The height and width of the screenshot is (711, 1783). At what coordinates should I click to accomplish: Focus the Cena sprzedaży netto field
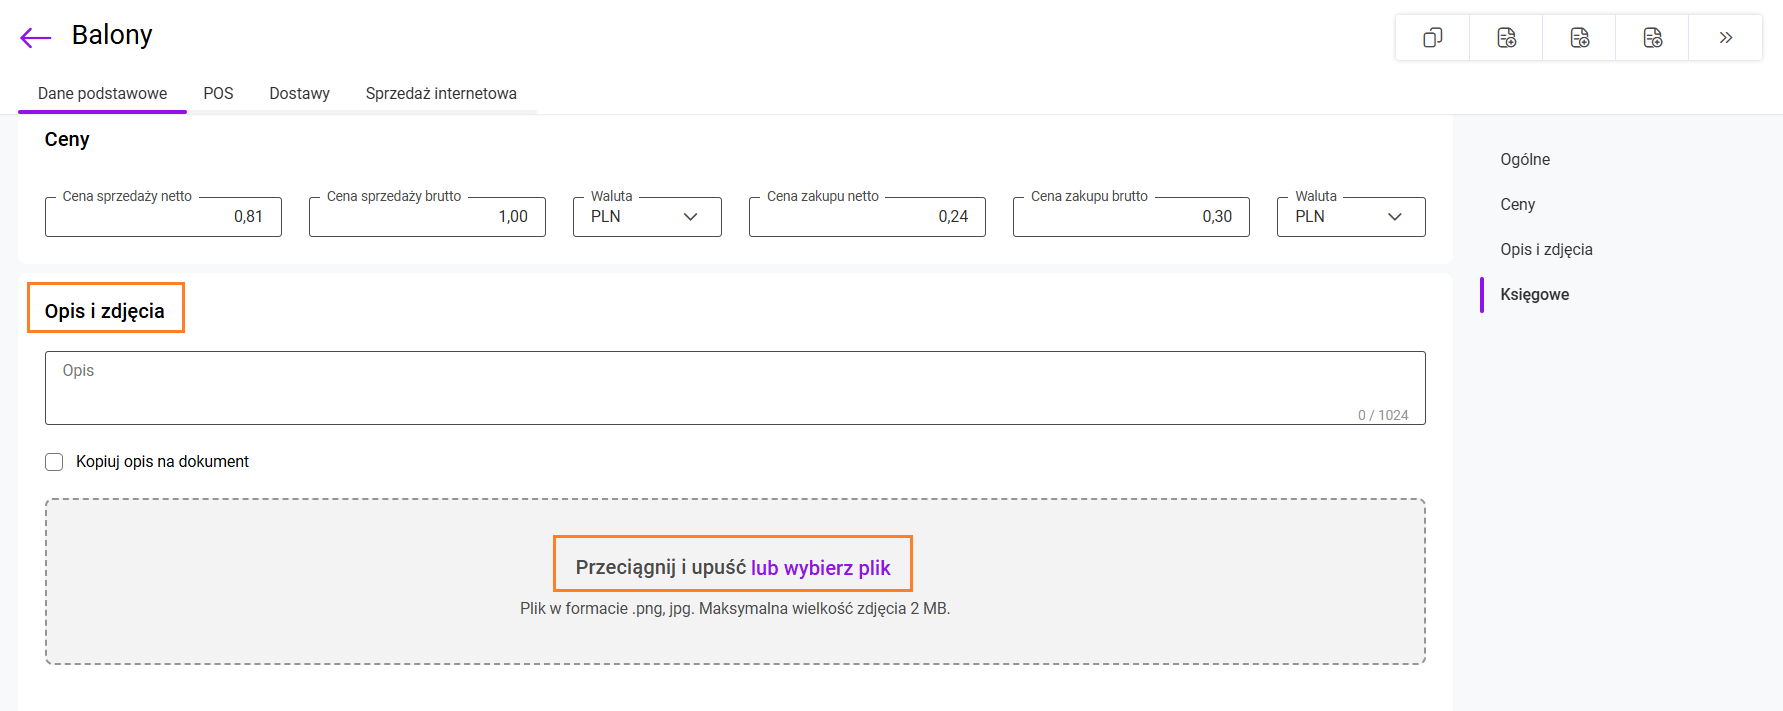(x=163, y=217)
